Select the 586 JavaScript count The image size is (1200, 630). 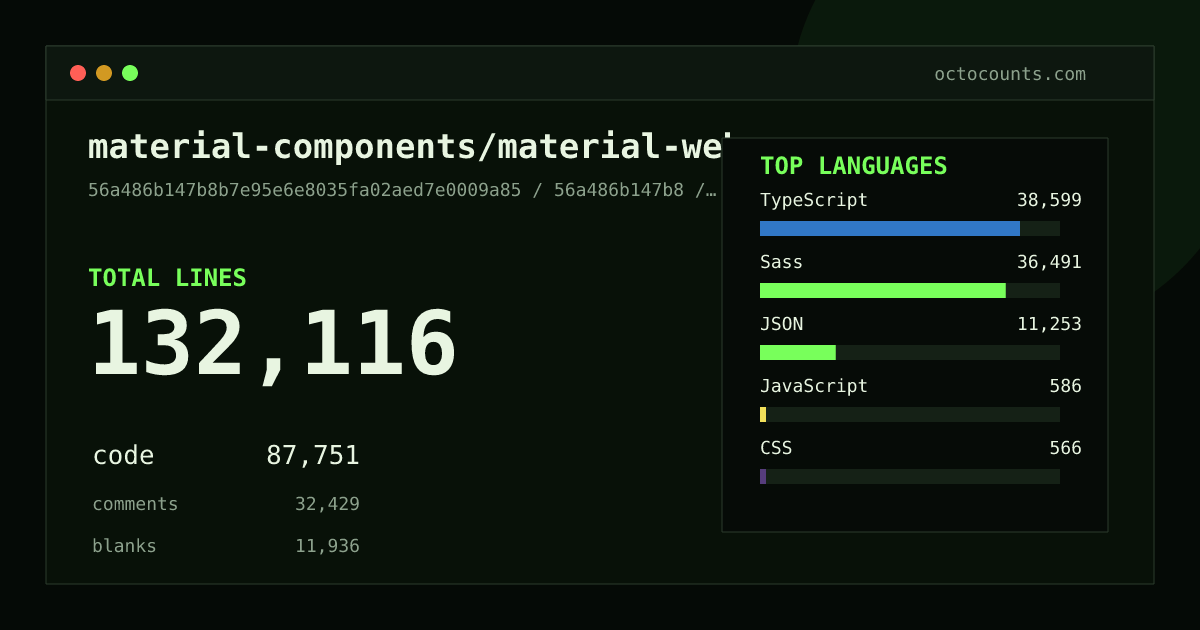(x=1065, y=386)
